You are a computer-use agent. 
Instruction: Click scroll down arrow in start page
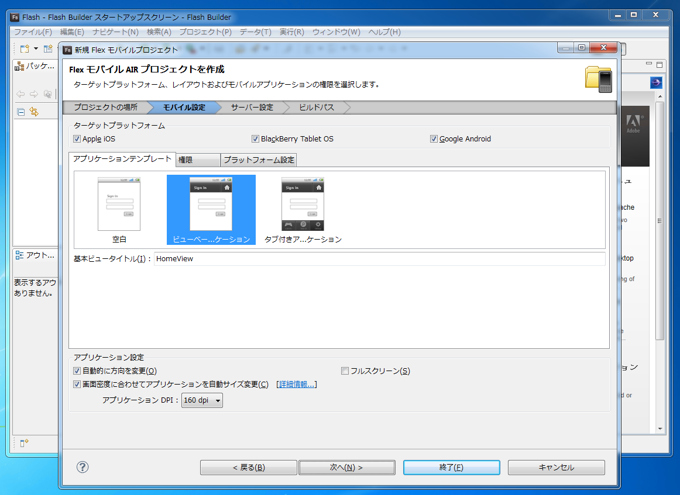[660, 429]
